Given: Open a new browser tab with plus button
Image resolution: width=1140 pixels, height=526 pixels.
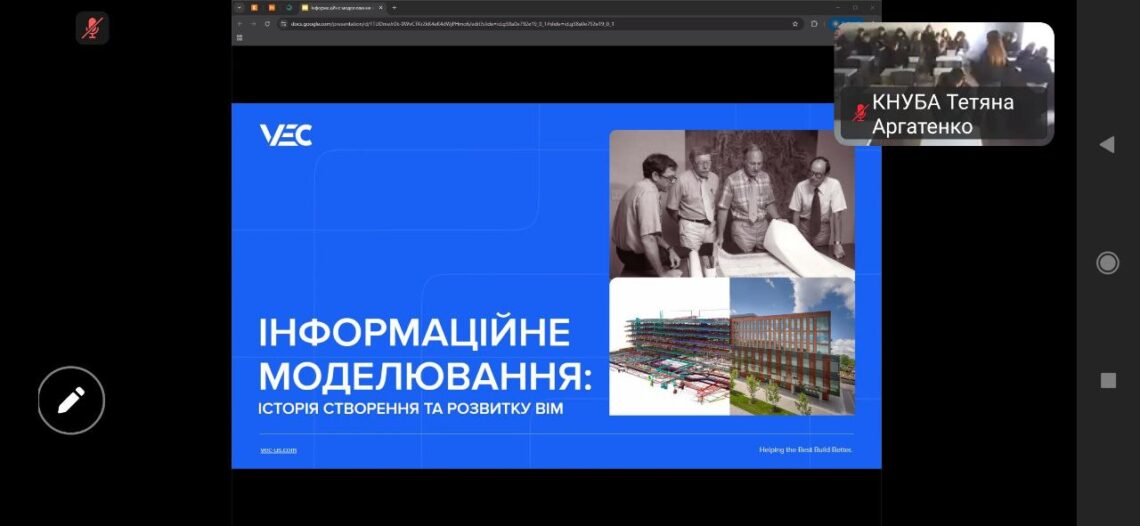Looking at the screenshot, I should click(394, 7).
